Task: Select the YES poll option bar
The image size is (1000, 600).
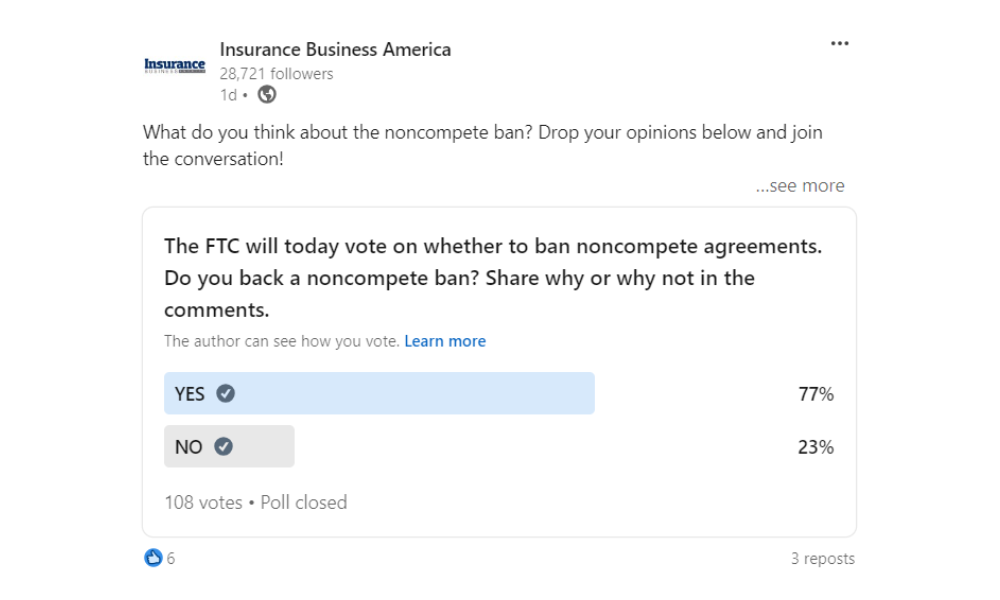Action: click(x=379, y=394)
